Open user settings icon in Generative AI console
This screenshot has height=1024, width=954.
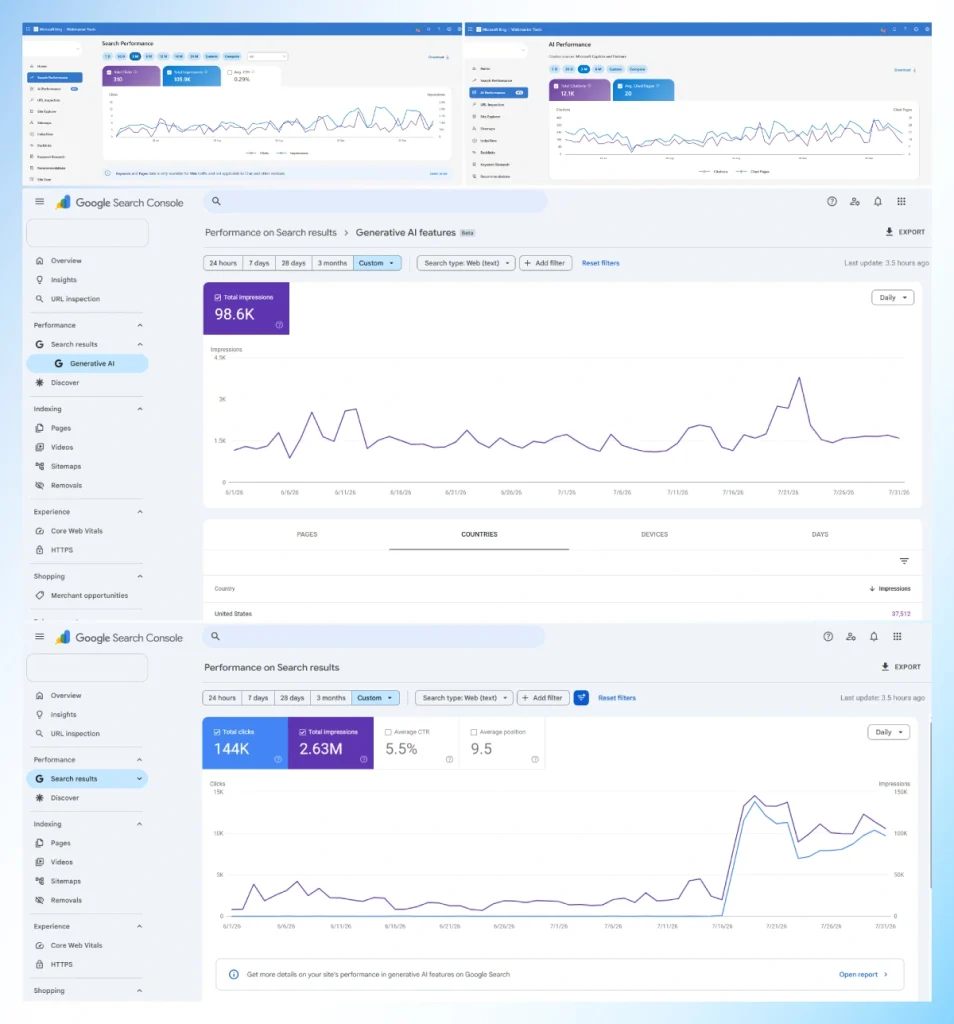pos(854,202)
